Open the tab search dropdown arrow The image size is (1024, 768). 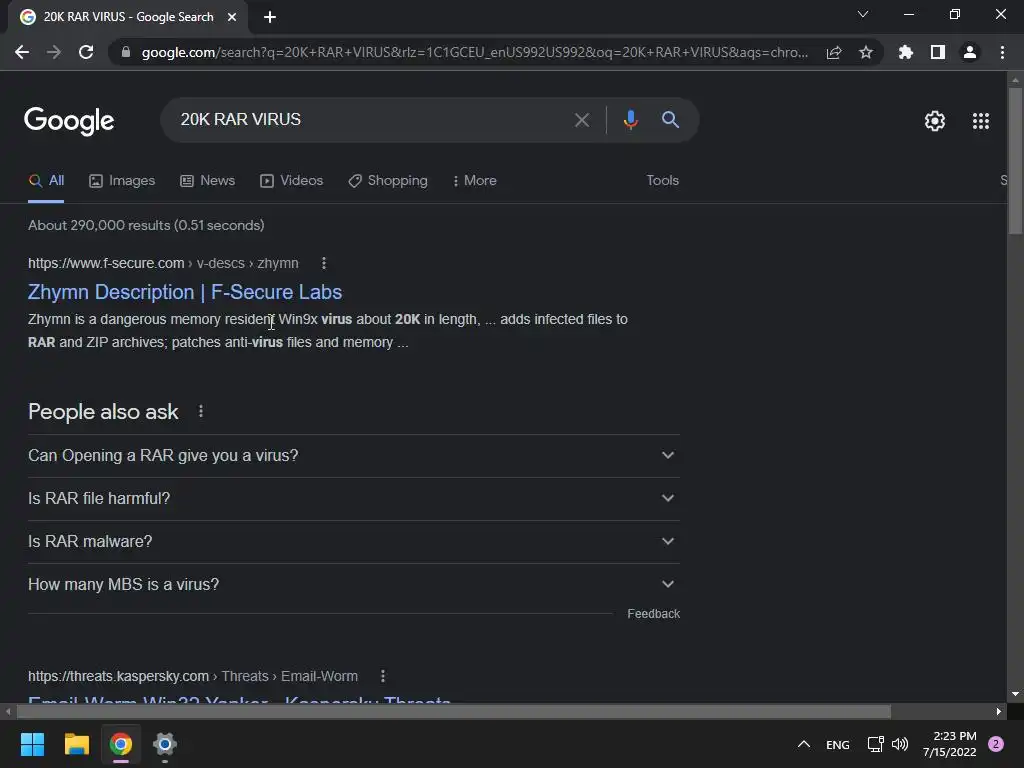pyautogui.click(x=863, y=14)
